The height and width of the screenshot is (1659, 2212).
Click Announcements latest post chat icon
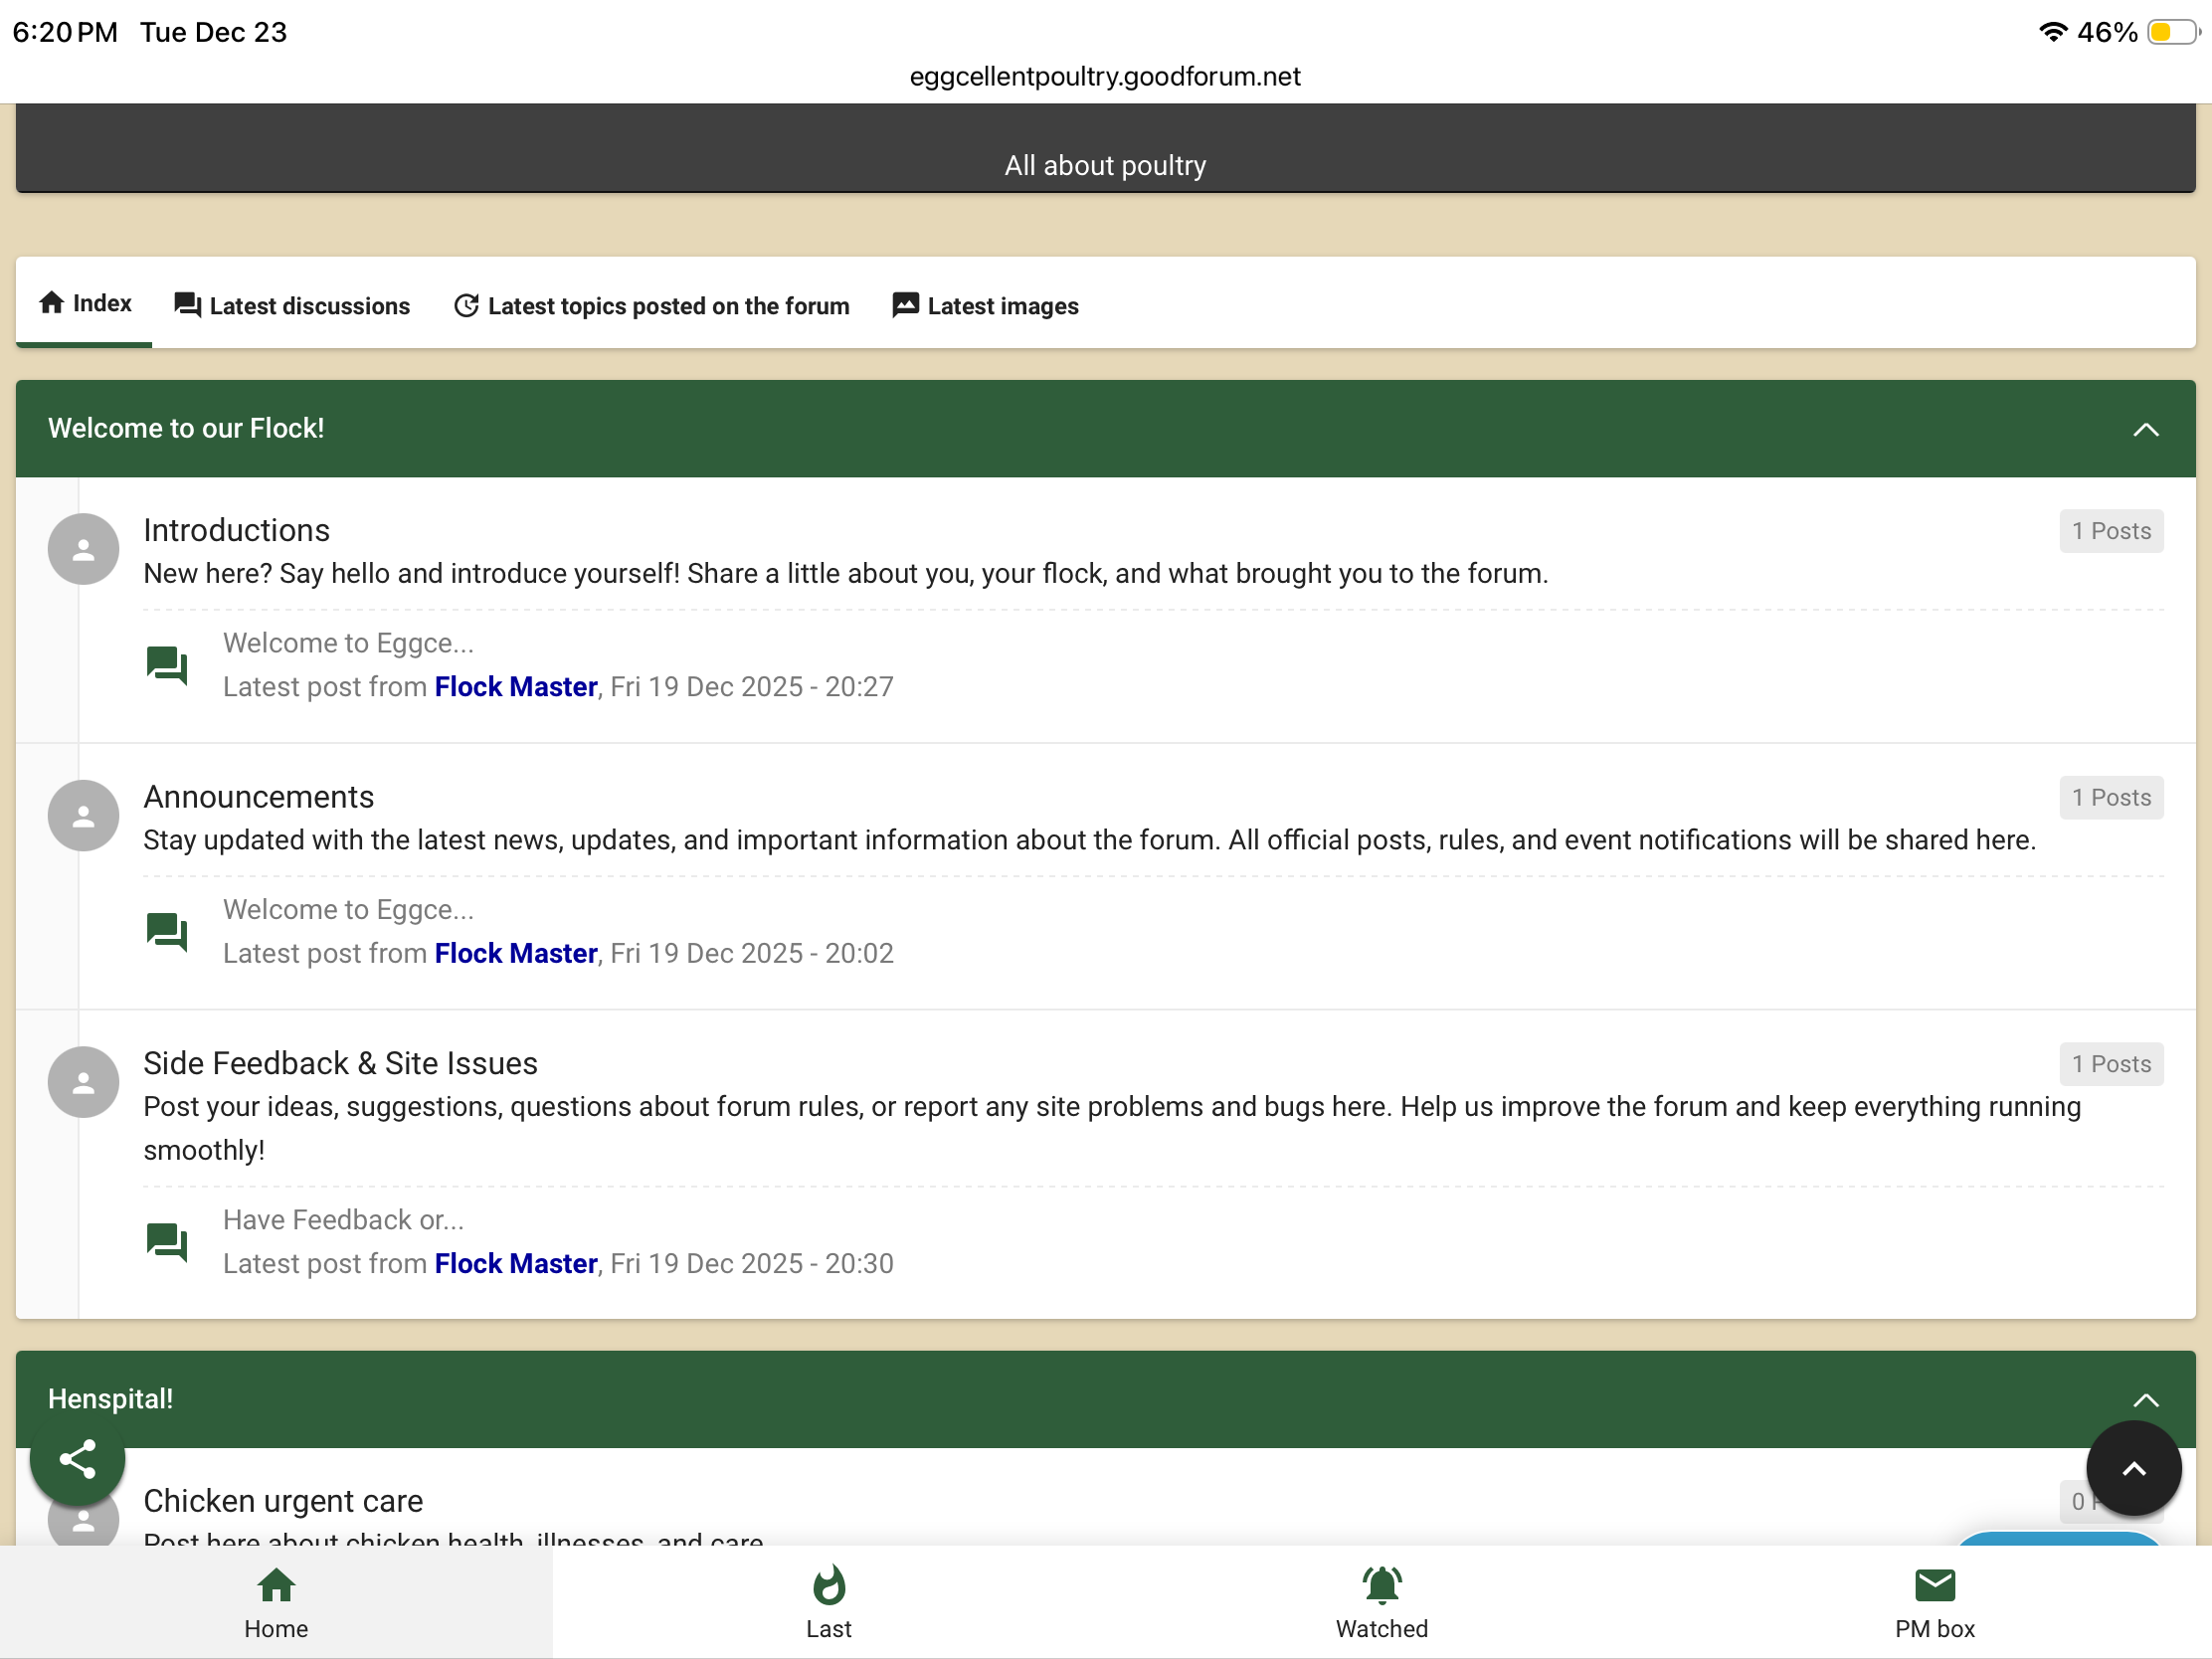point(166,932)
